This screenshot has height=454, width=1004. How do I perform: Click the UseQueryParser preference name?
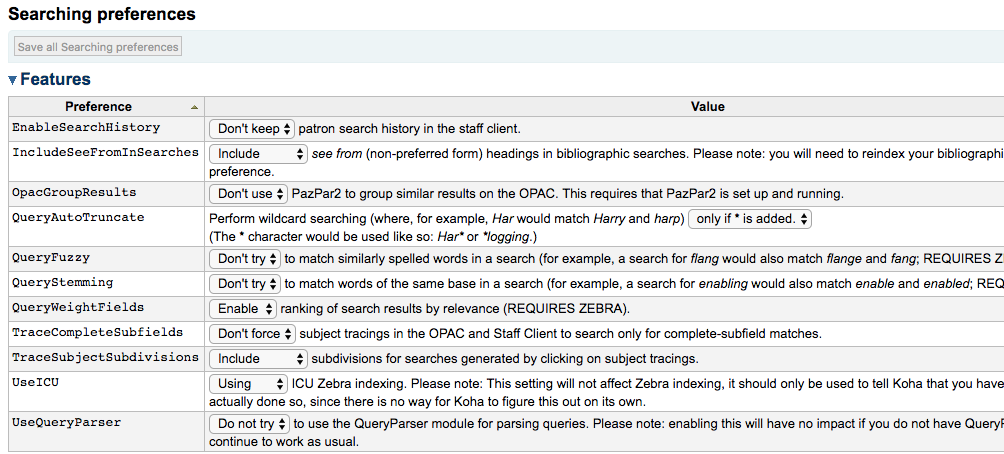67,423
